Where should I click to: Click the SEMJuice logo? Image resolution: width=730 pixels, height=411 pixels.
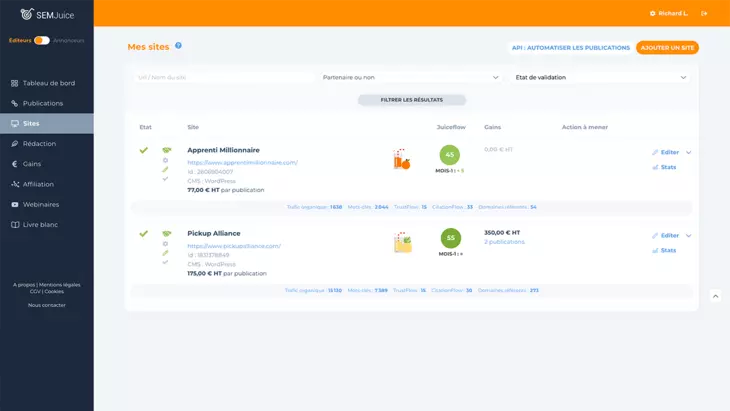pos(47,14)
